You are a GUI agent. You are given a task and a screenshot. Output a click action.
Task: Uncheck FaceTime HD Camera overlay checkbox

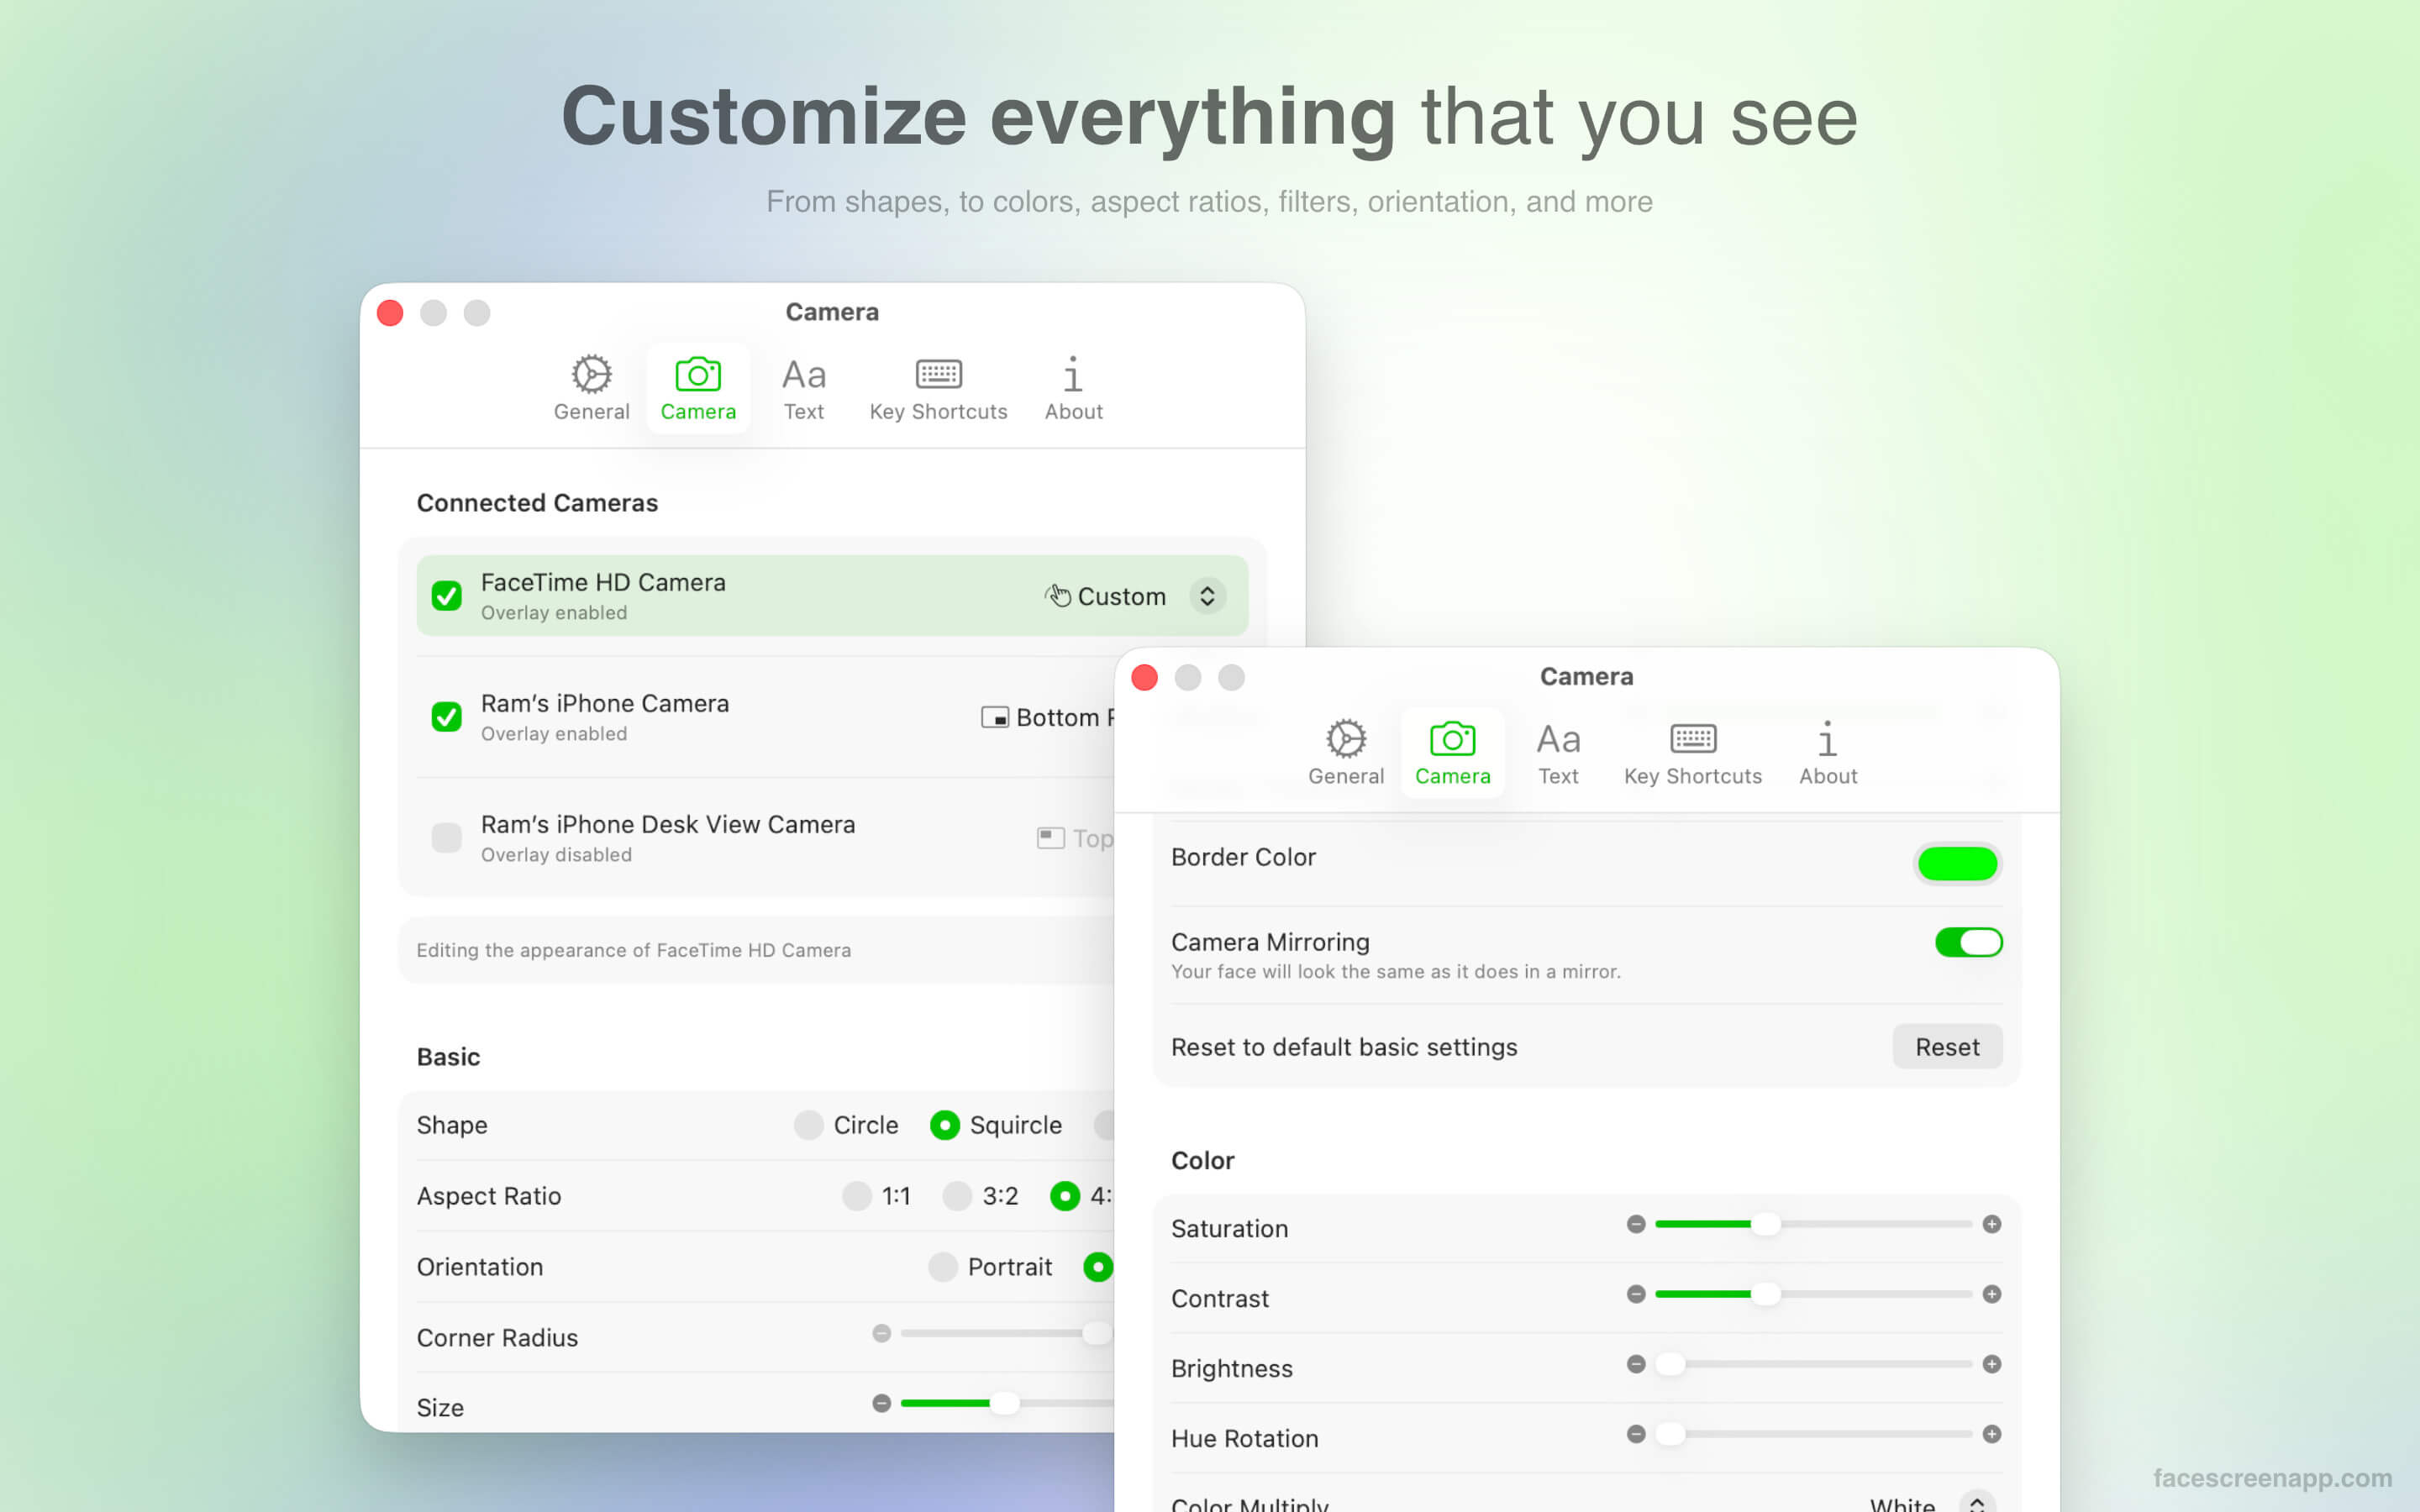pos(446,596)
